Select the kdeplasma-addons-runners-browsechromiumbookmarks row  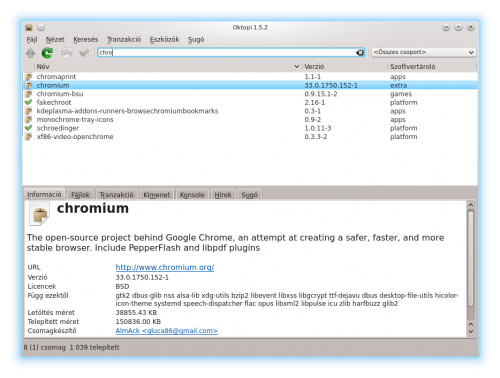(250, 111)
